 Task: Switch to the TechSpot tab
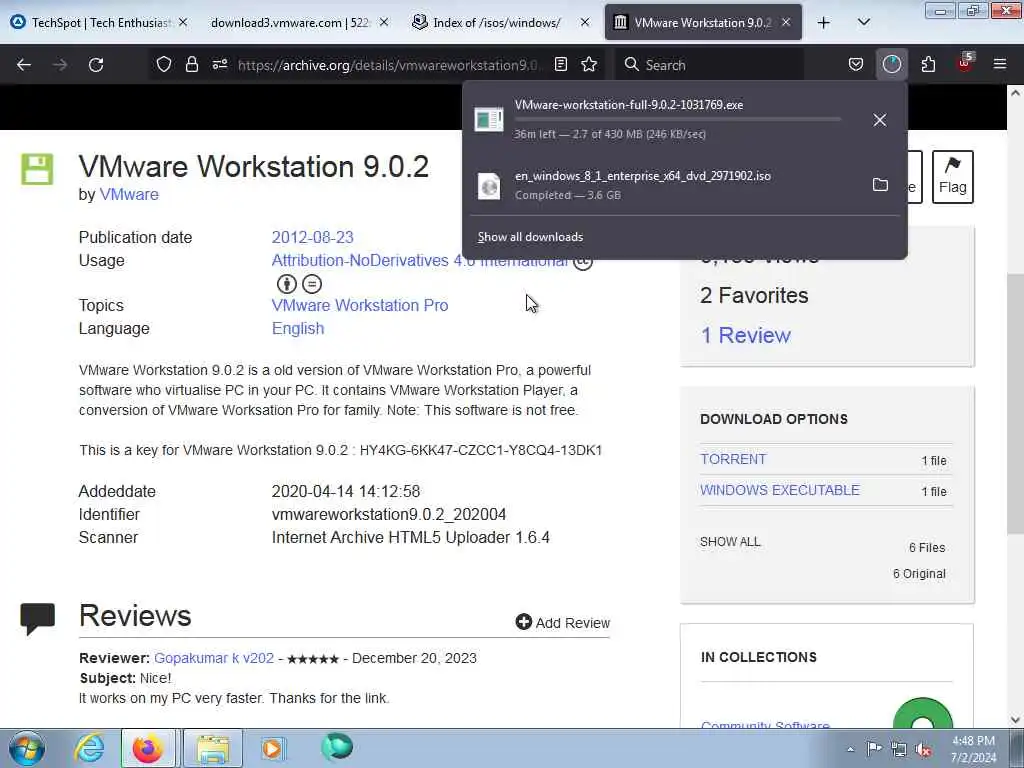(98, 22)
